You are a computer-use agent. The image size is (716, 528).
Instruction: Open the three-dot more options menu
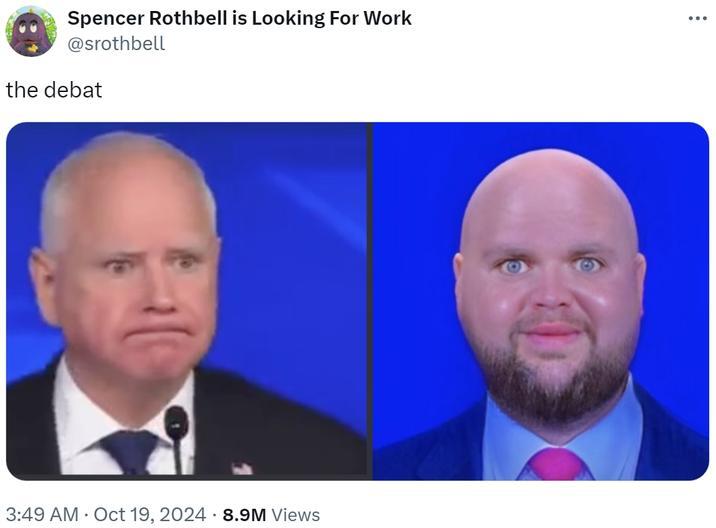(x=697, y=19)
